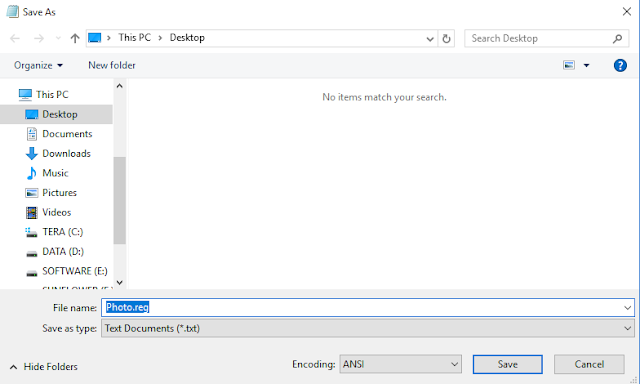Screen dimensions: 640x384
Task: Click the Desktop icon in navigation pane
Action: (x=31, y=114)
